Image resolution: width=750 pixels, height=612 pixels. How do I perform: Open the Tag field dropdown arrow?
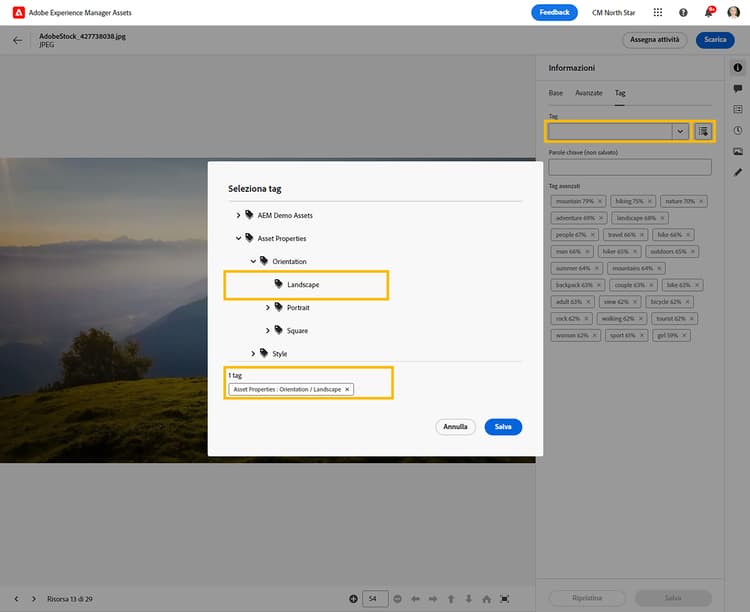tap(680, 131)
